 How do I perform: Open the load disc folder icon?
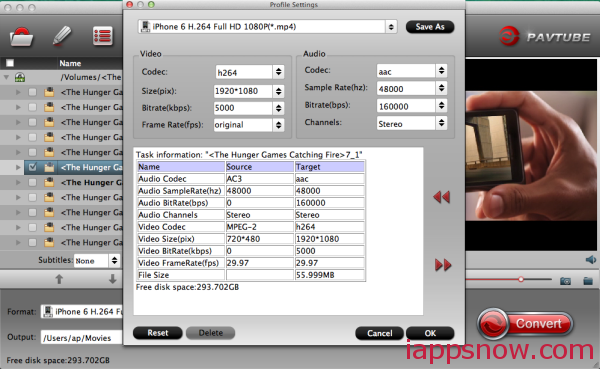click(x=21, y=37)
